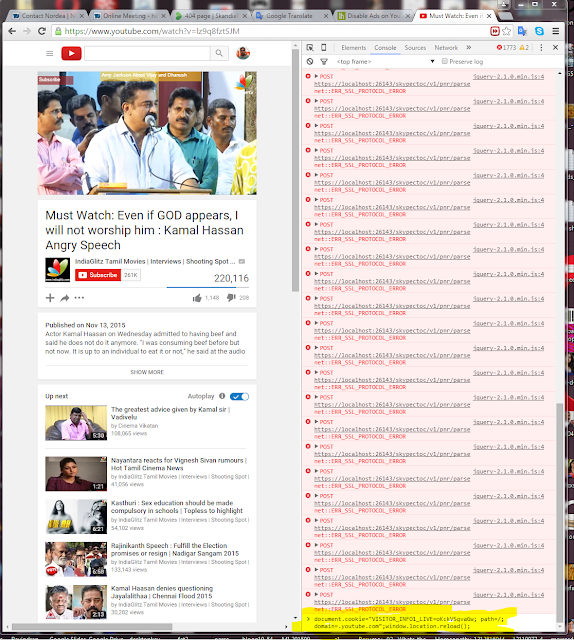574x640 pixels.
Task: Click the console input line with document.cookie
Action: pyautogui.click(x=408, y=622)
